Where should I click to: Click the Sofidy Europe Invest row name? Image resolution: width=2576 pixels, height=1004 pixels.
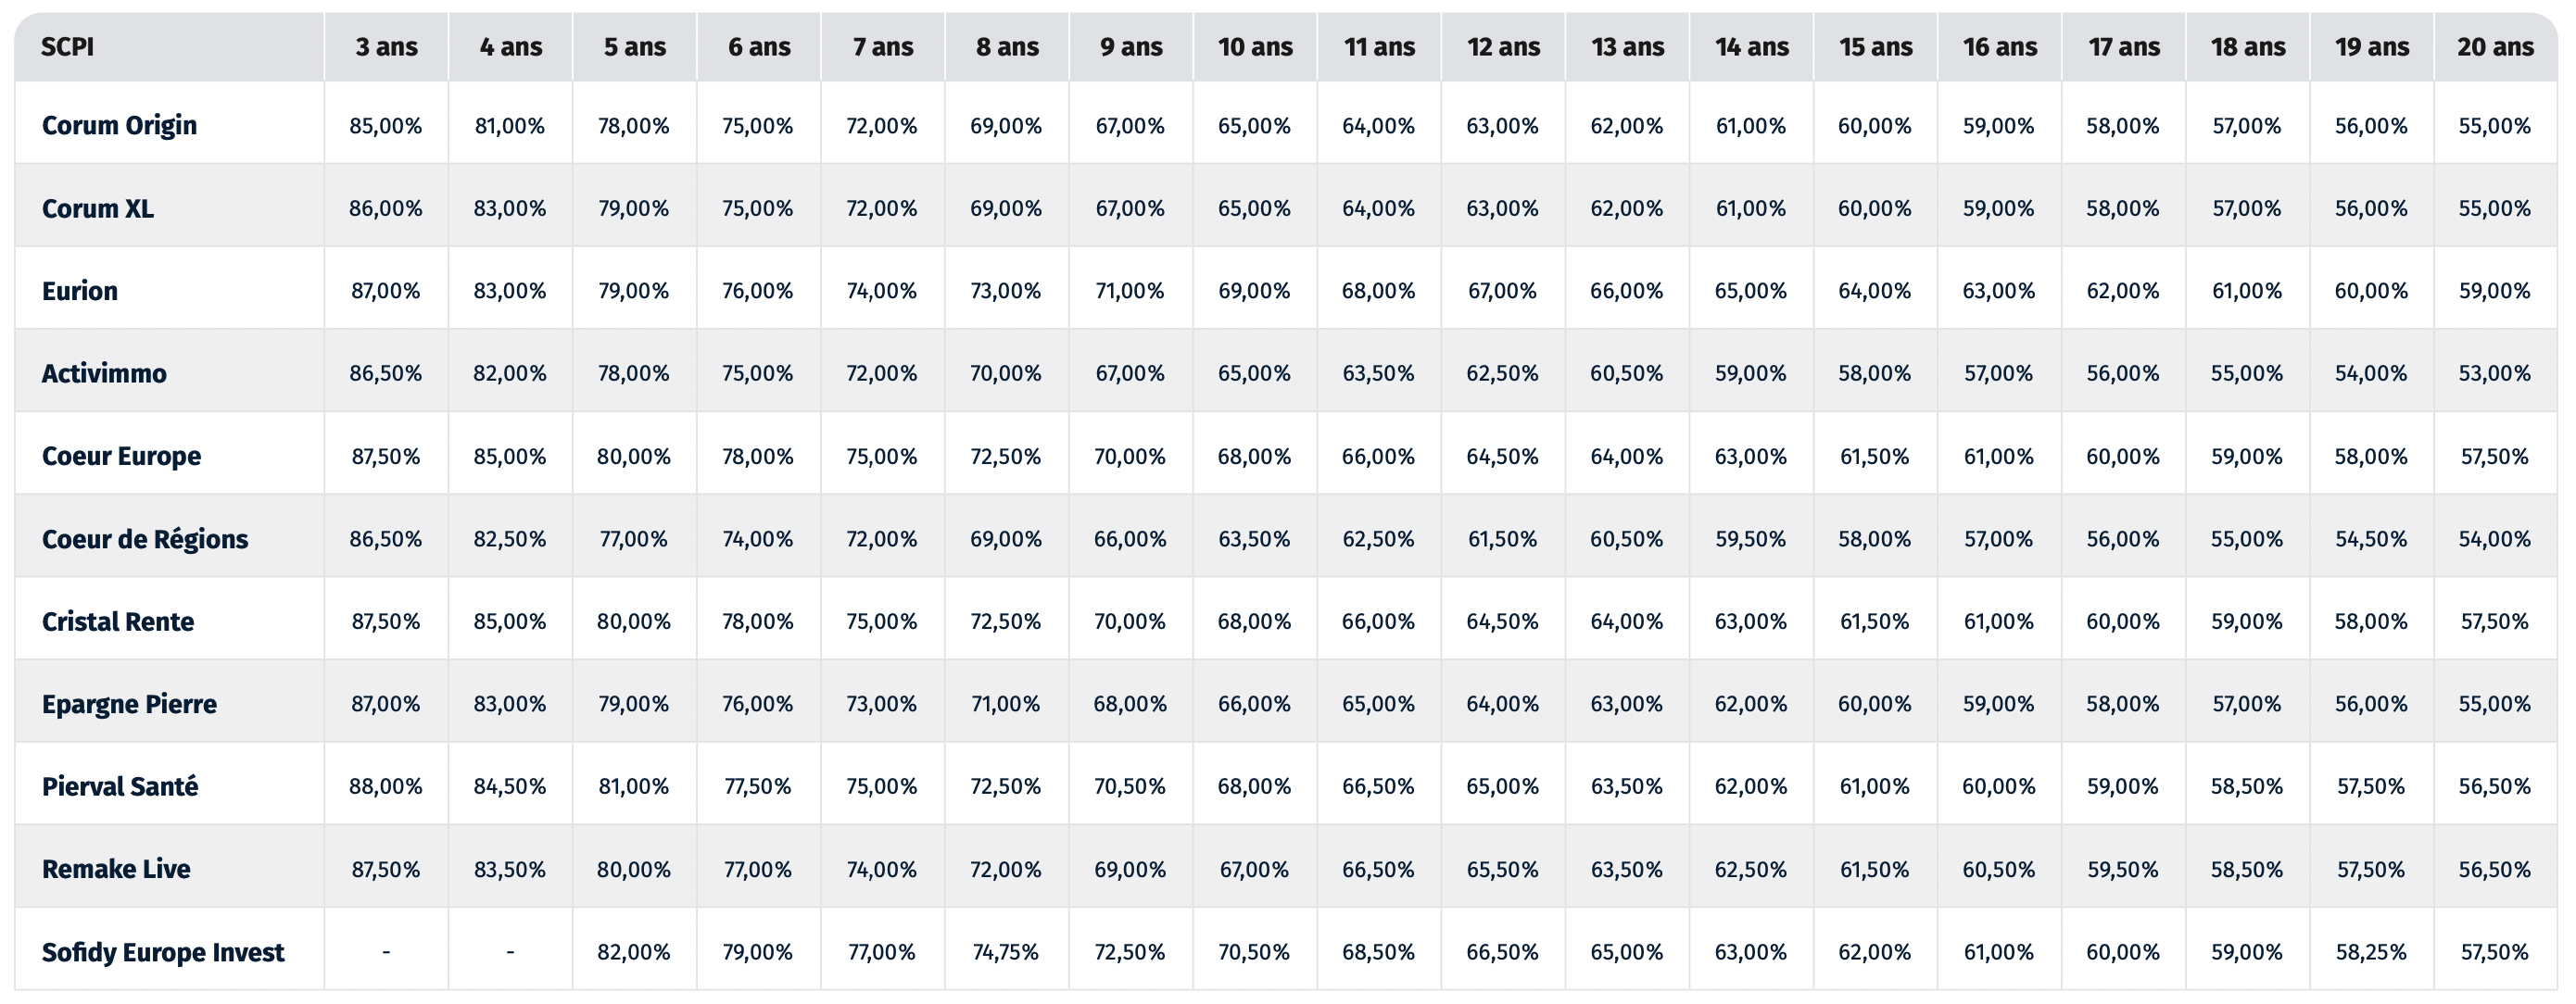point(163,952)
